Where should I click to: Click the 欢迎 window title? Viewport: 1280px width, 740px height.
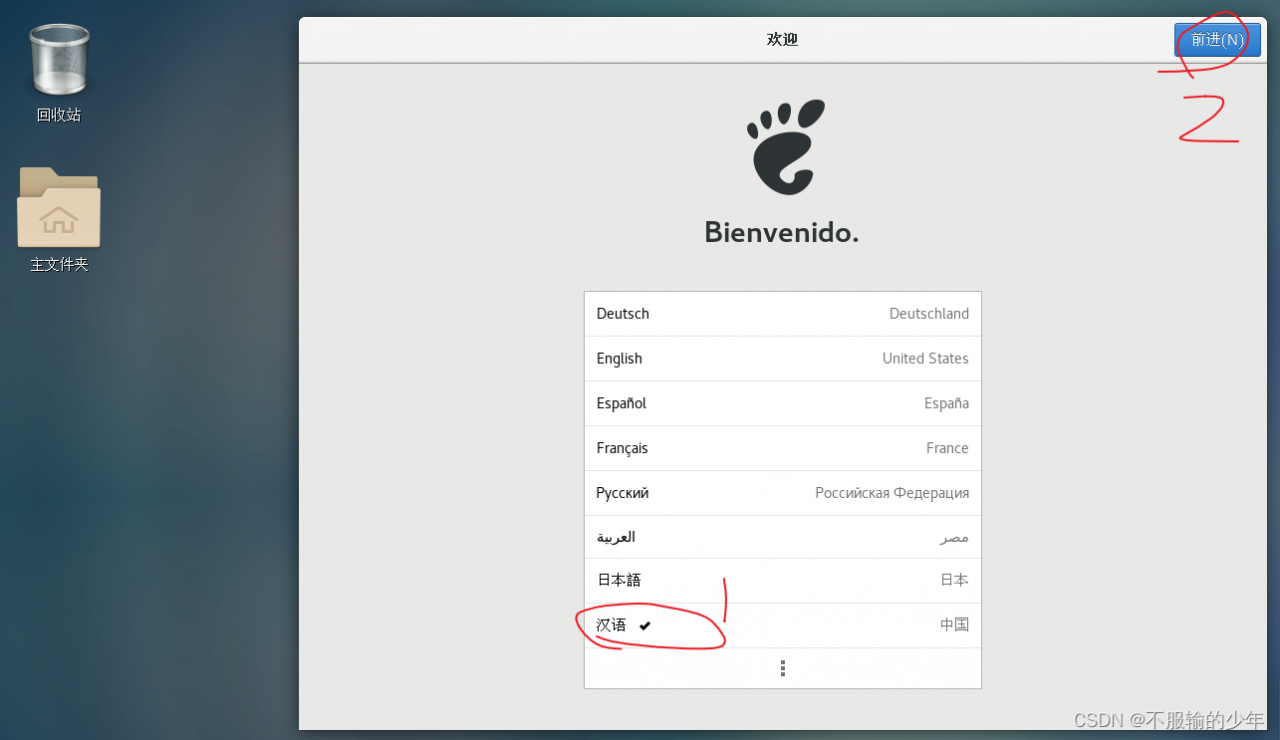coord(782,40)
